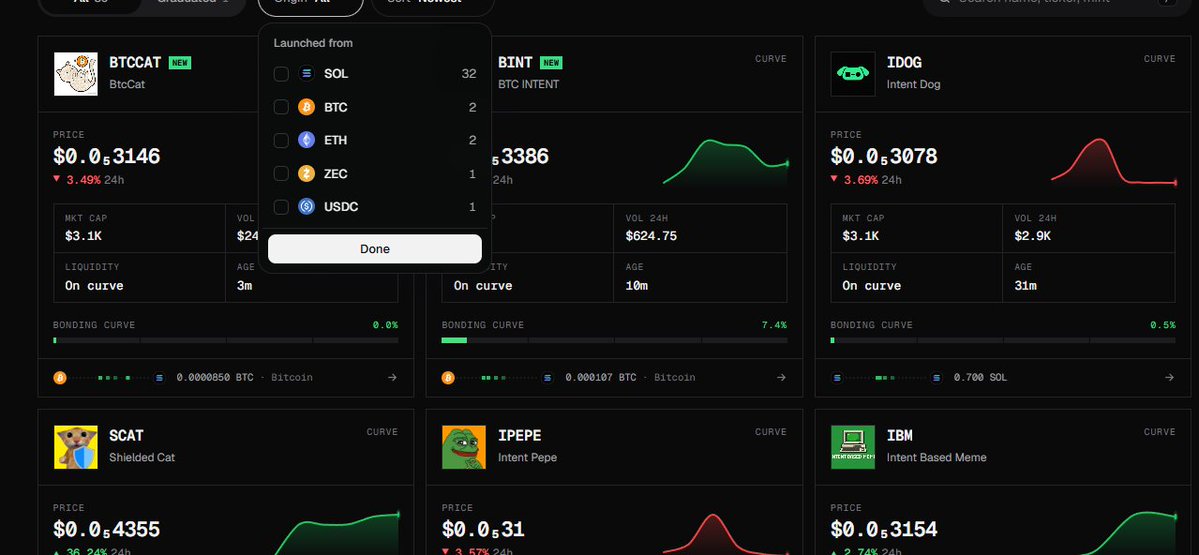Tick the ZEC origin checkbox
The width and height of the screenshot is (1199, 555).
coord(281,174)
